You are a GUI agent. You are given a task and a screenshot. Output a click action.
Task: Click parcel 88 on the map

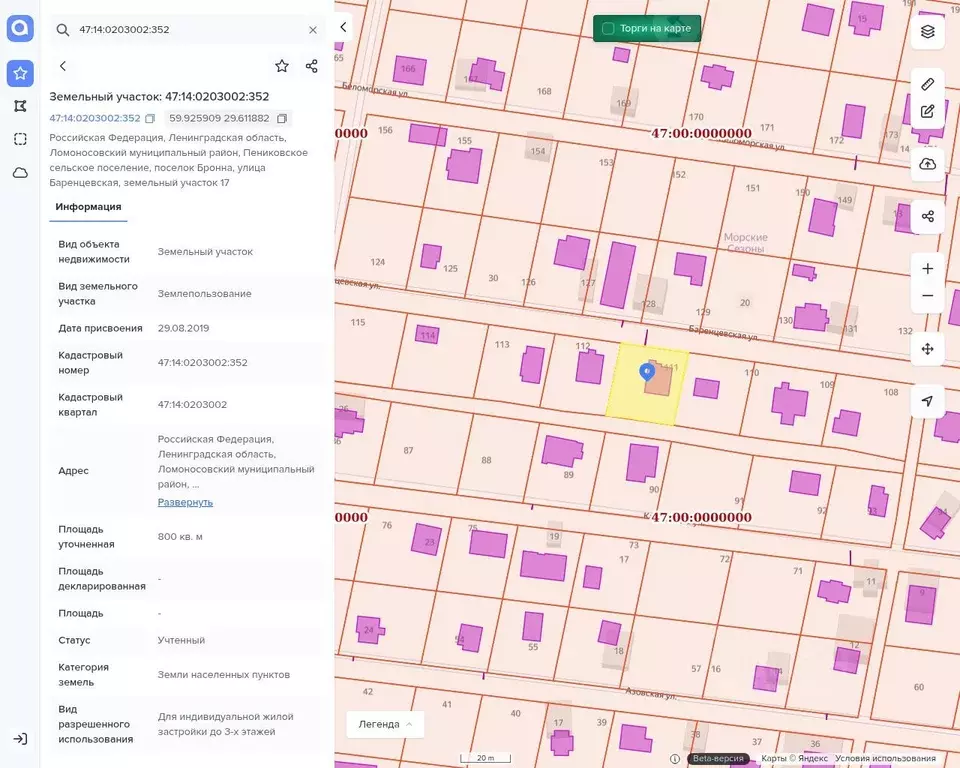(486, 461)
